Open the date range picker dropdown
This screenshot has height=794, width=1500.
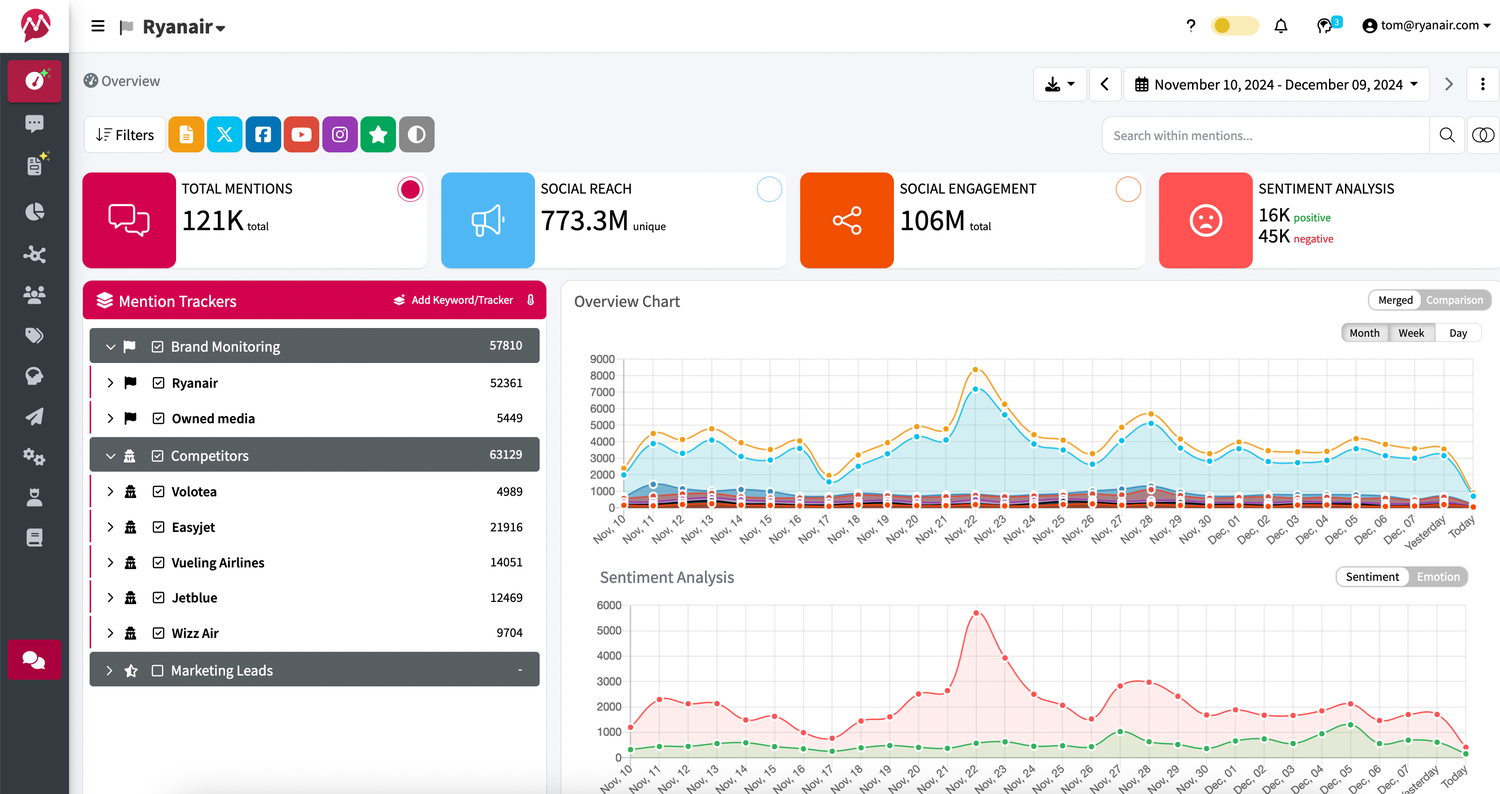tap(1277, 85)
